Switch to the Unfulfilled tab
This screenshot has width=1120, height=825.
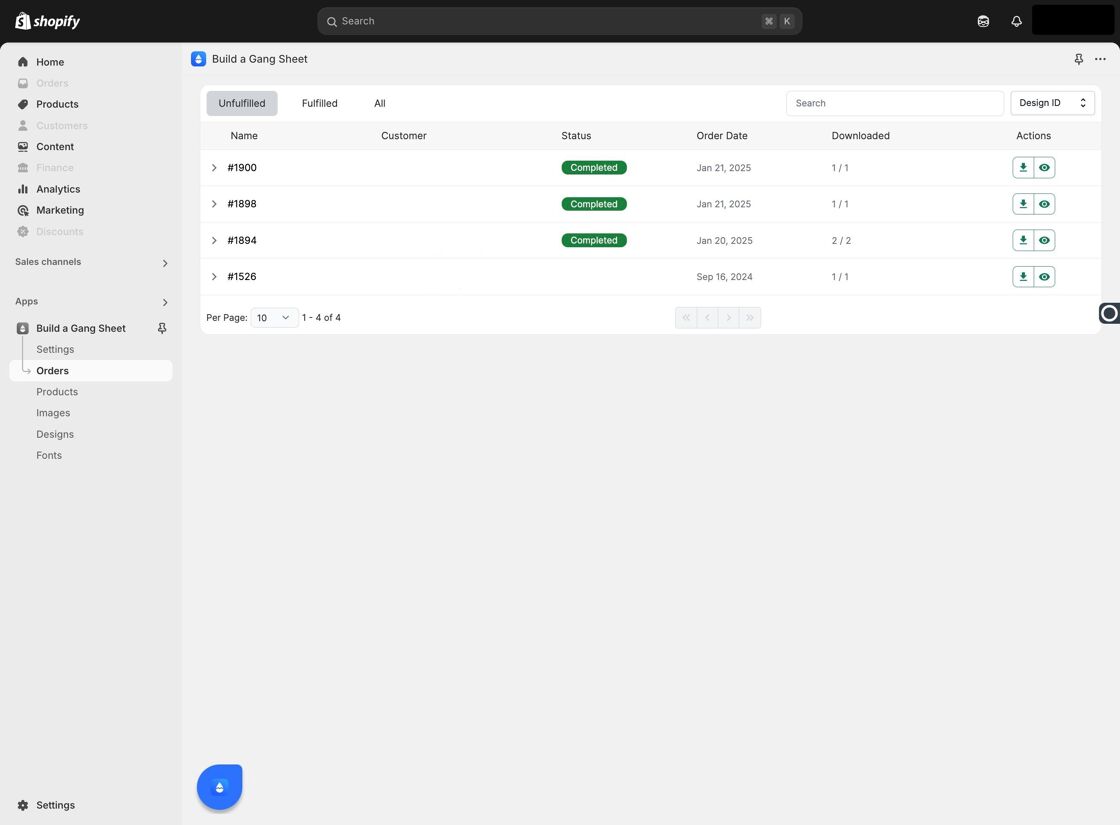pos(242,104)
